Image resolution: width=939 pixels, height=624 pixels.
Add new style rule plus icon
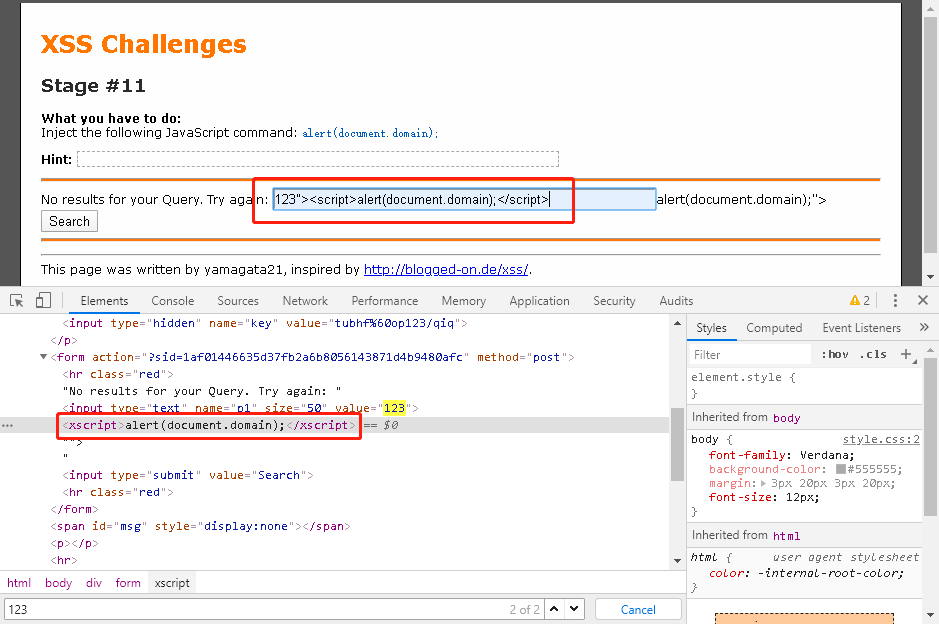pyautogui.click(x=906, y=355)
